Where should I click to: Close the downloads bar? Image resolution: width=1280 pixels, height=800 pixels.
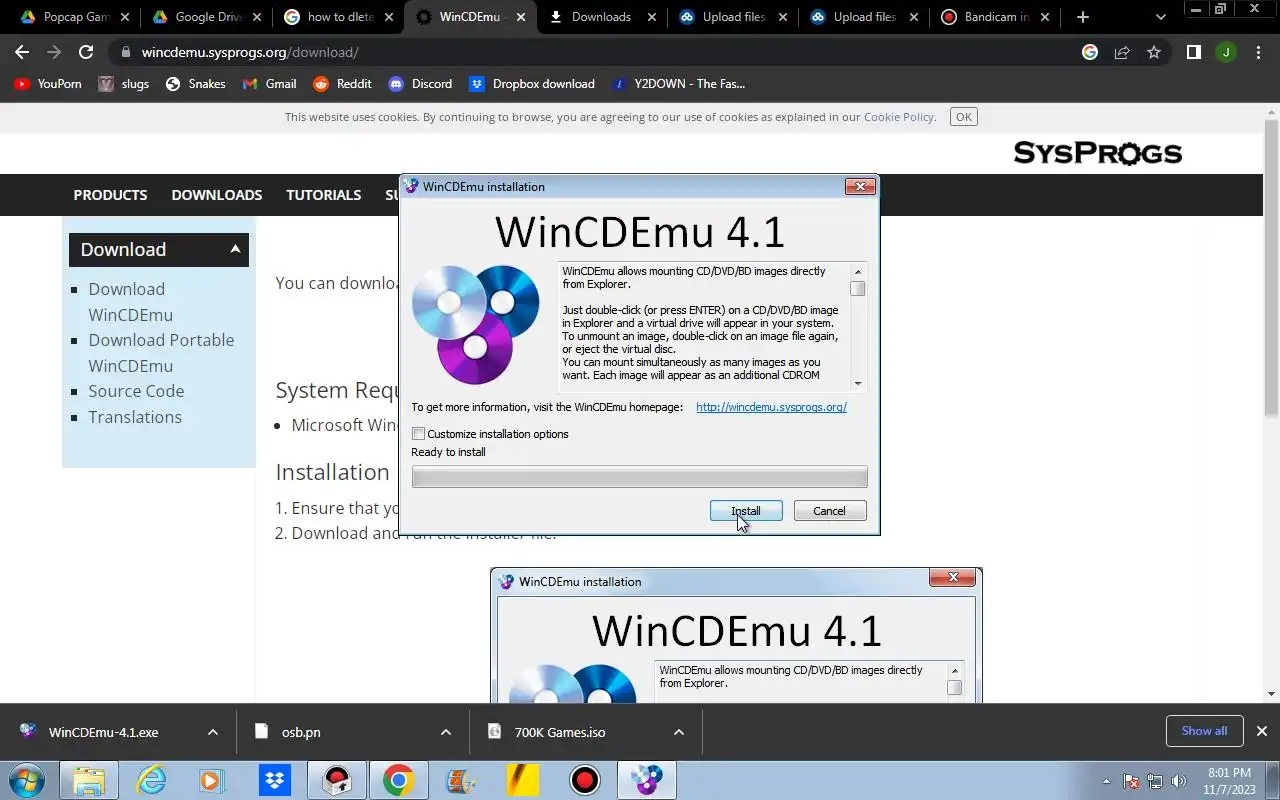(1262, 731)
